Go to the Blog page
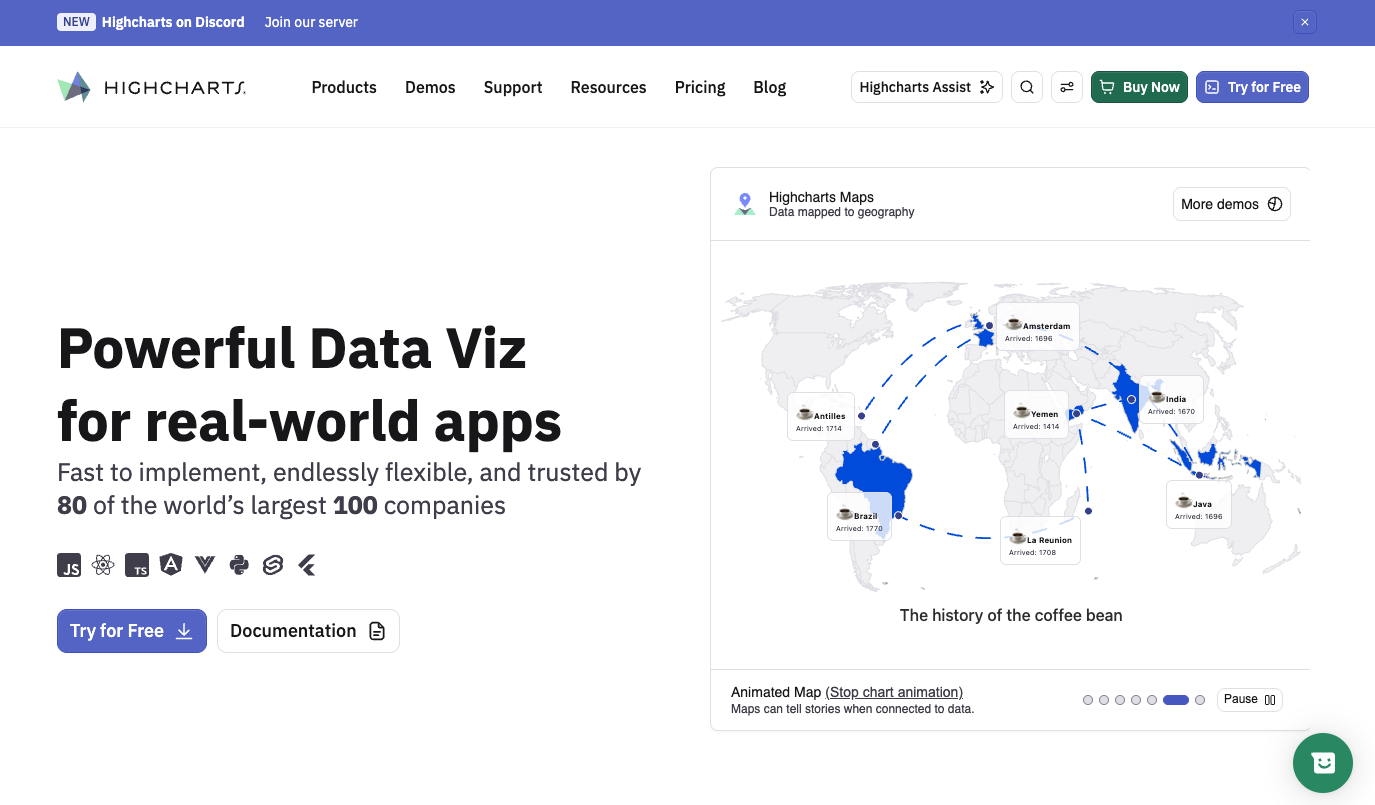The height and width of the screenshot is (805, 1375). (770, 87)
